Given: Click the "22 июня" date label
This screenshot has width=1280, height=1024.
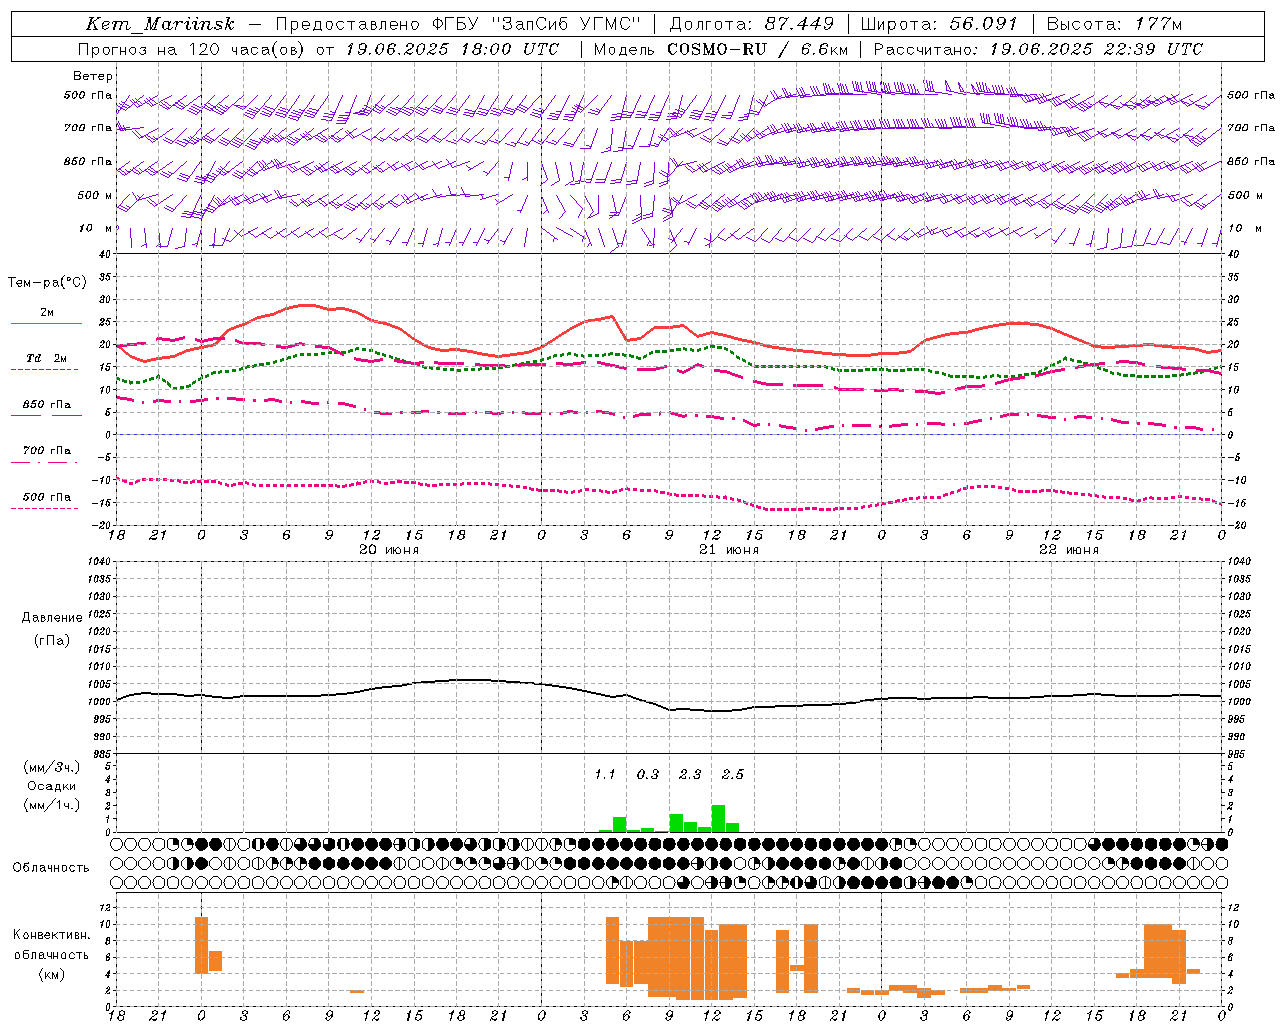Looking at the screenshot, I should pyautogui.click(x=1069, y=550).
